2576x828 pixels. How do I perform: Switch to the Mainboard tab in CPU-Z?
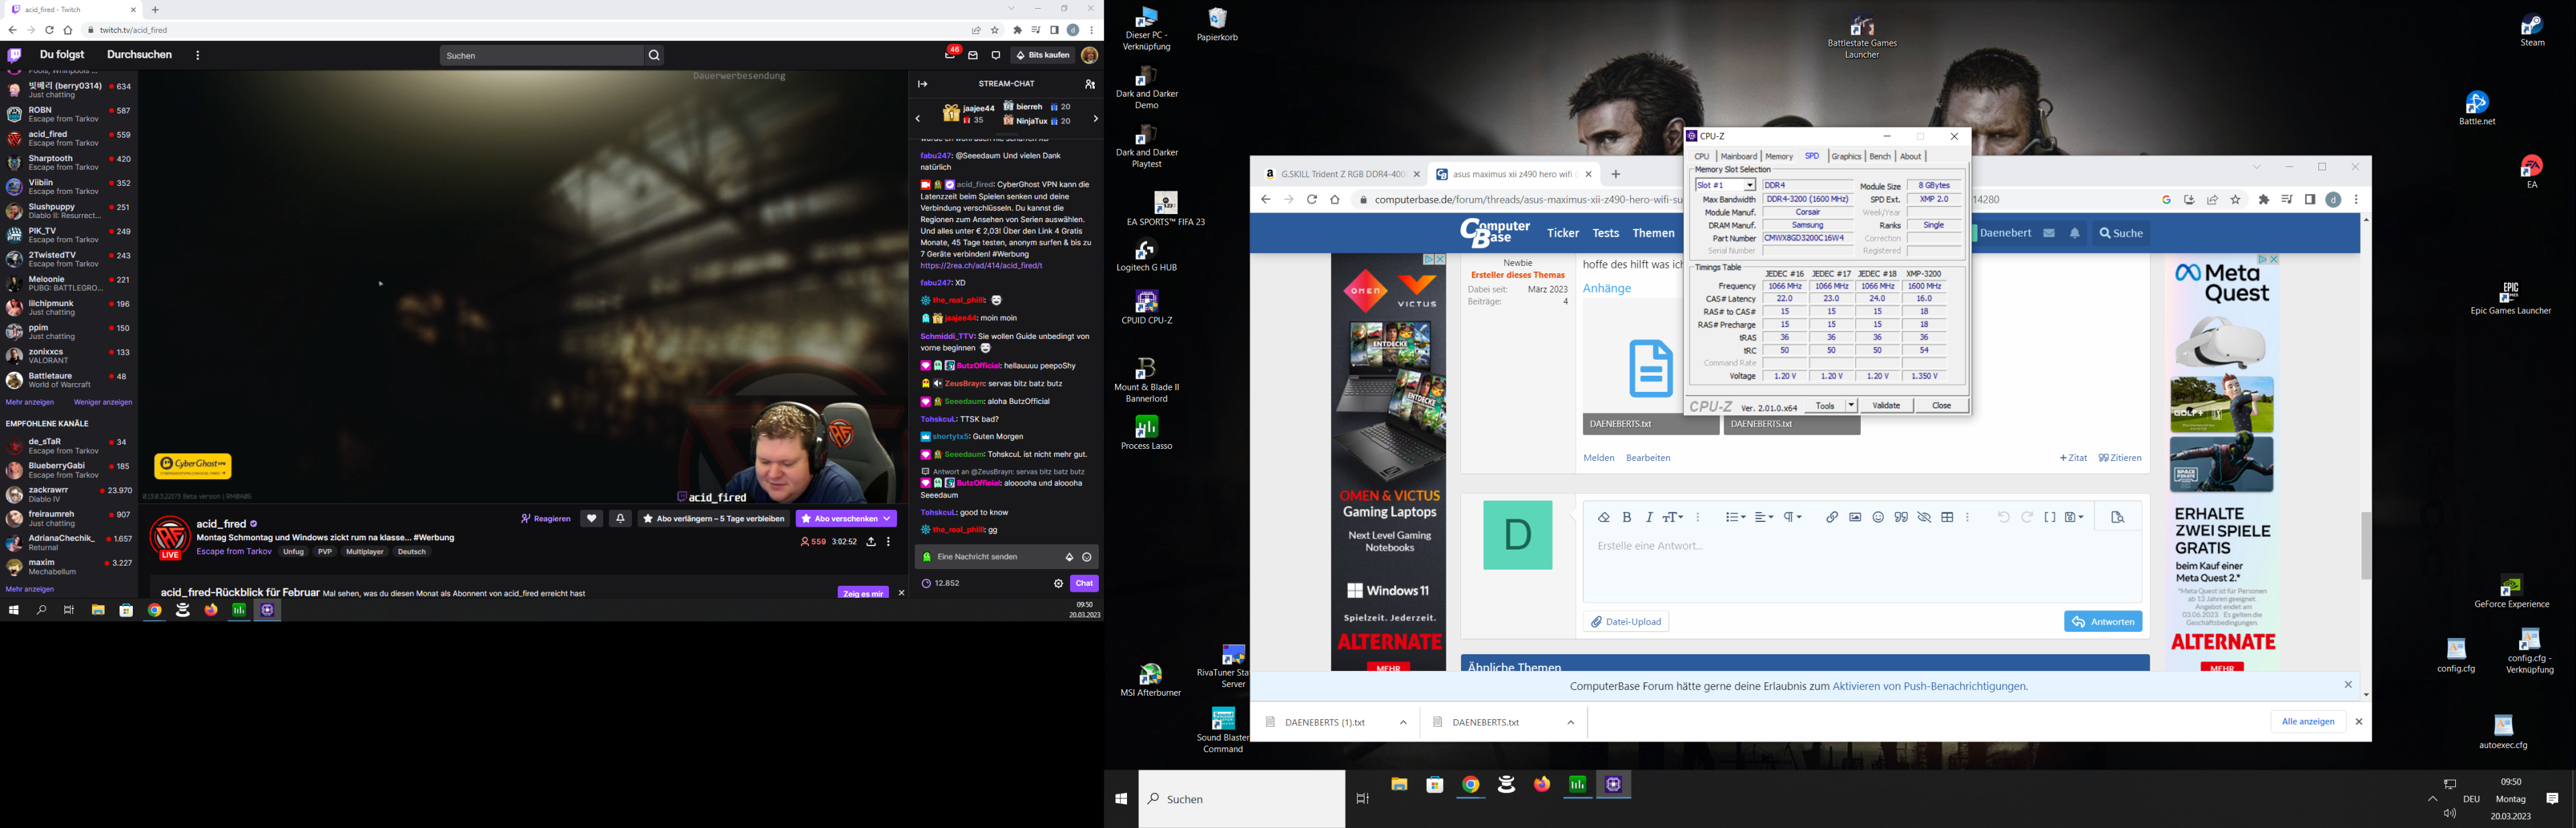click(x=1739, y=156)
